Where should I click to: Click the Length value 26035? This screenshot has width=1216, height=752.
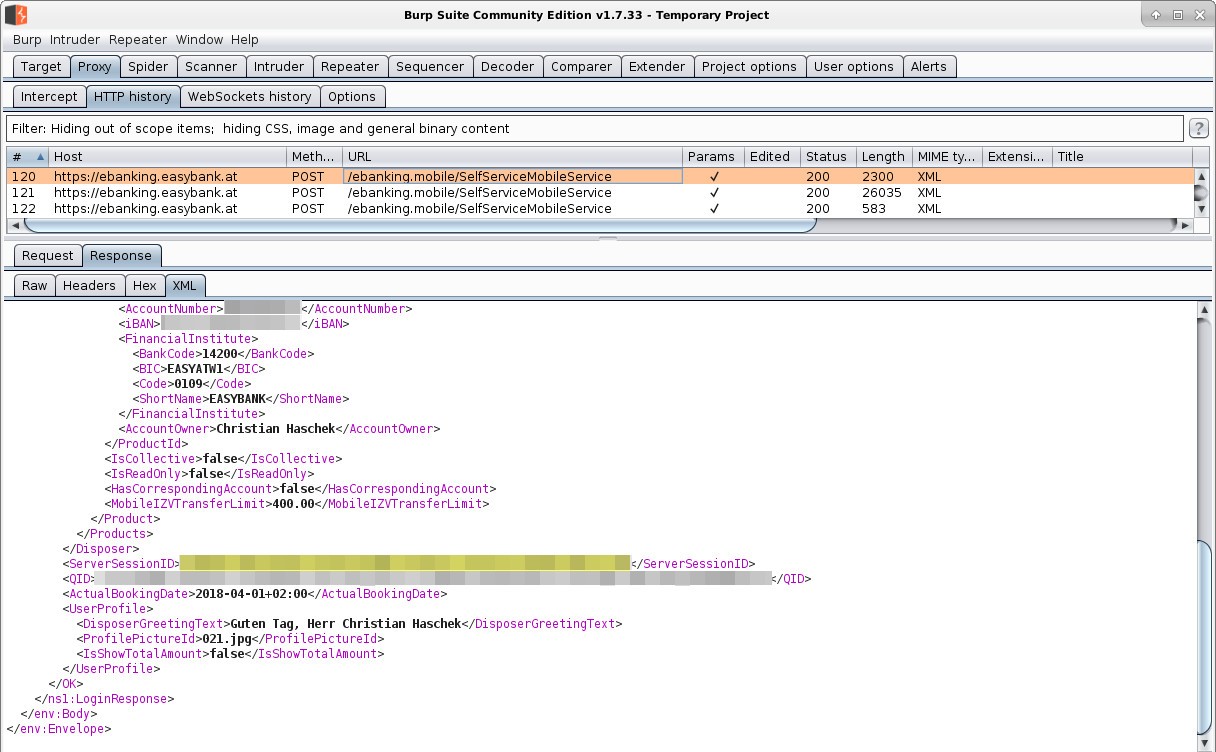pos(882,193)
